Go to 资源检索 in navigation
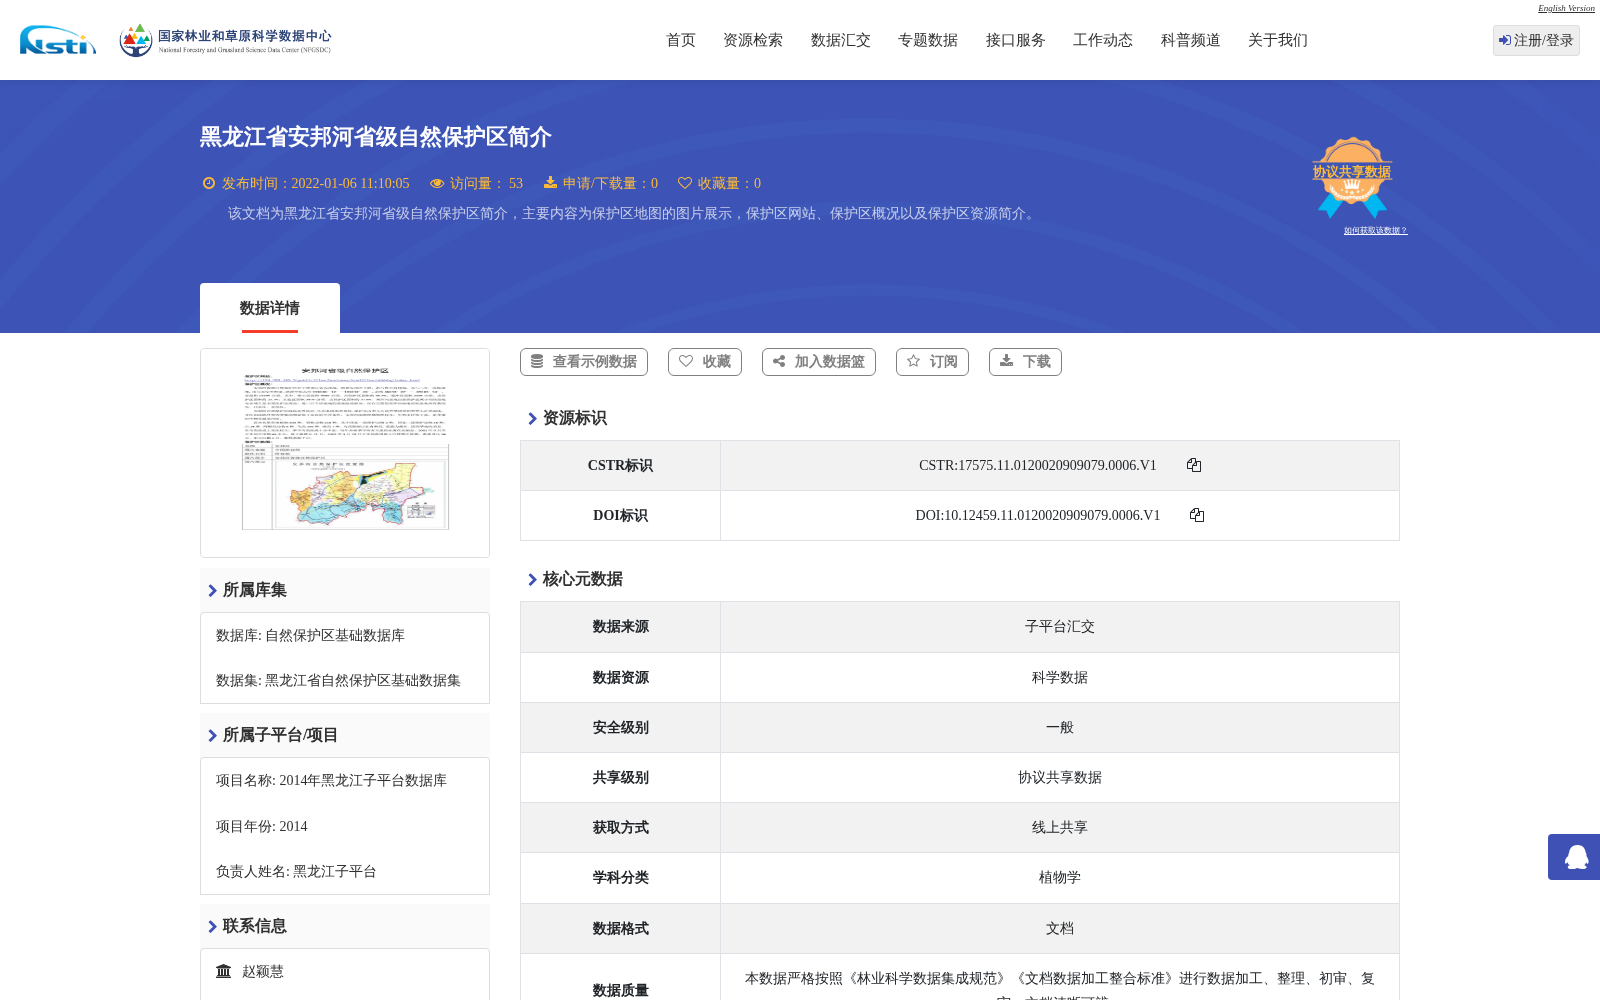1600x1000 pixels. coord(753,40)
